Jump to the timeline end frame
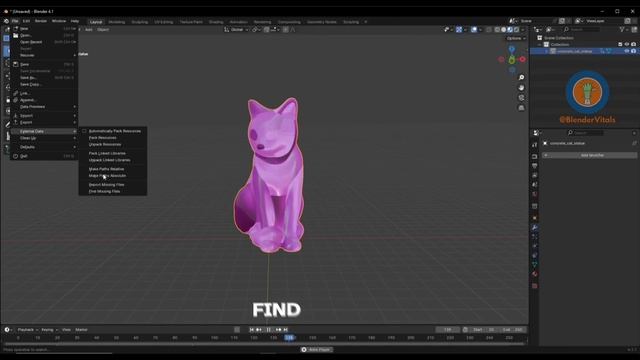The height and width of the screenshot is (360, 640). tap(286, 330)
